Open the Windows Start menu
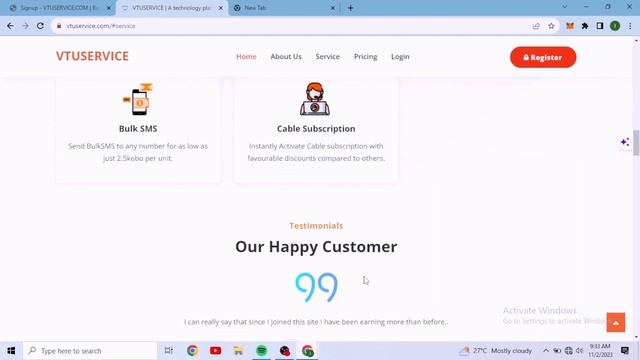Screen dimensions: 640x360 tap(11, 351)
